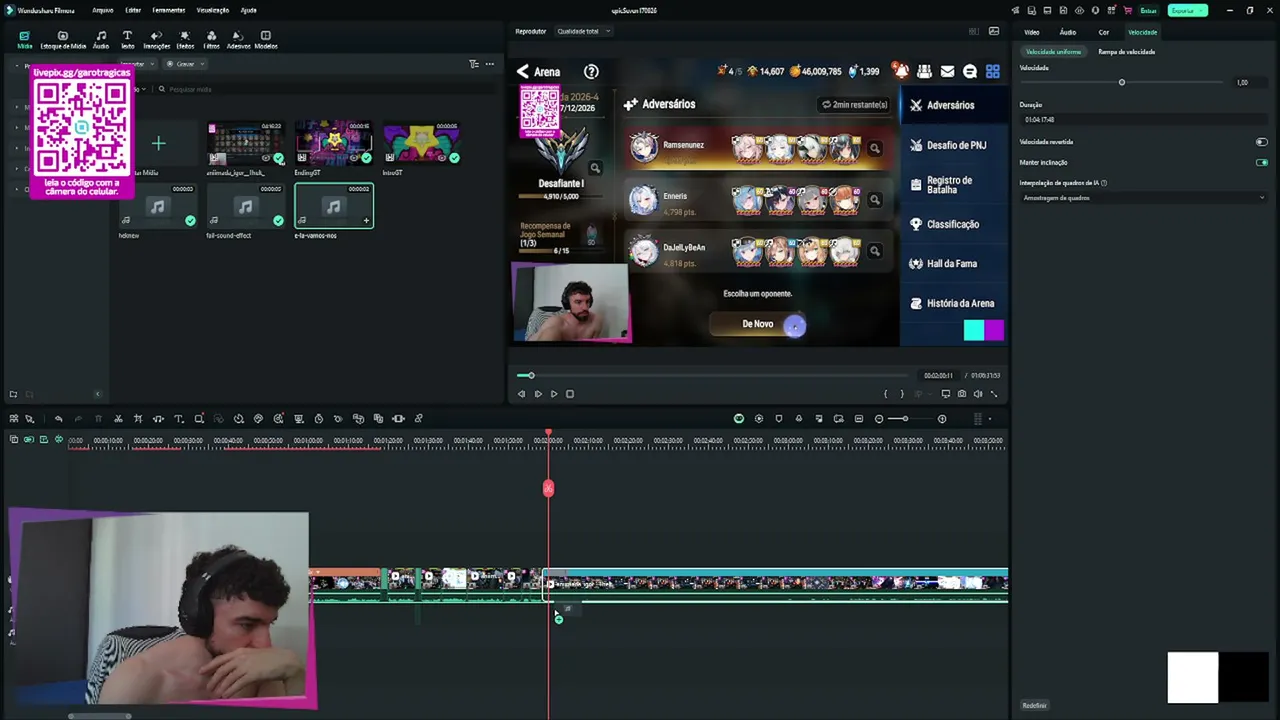Toggle the Velocidade revertida switch
The image size is (1280, 720).
click(1261, 142)
